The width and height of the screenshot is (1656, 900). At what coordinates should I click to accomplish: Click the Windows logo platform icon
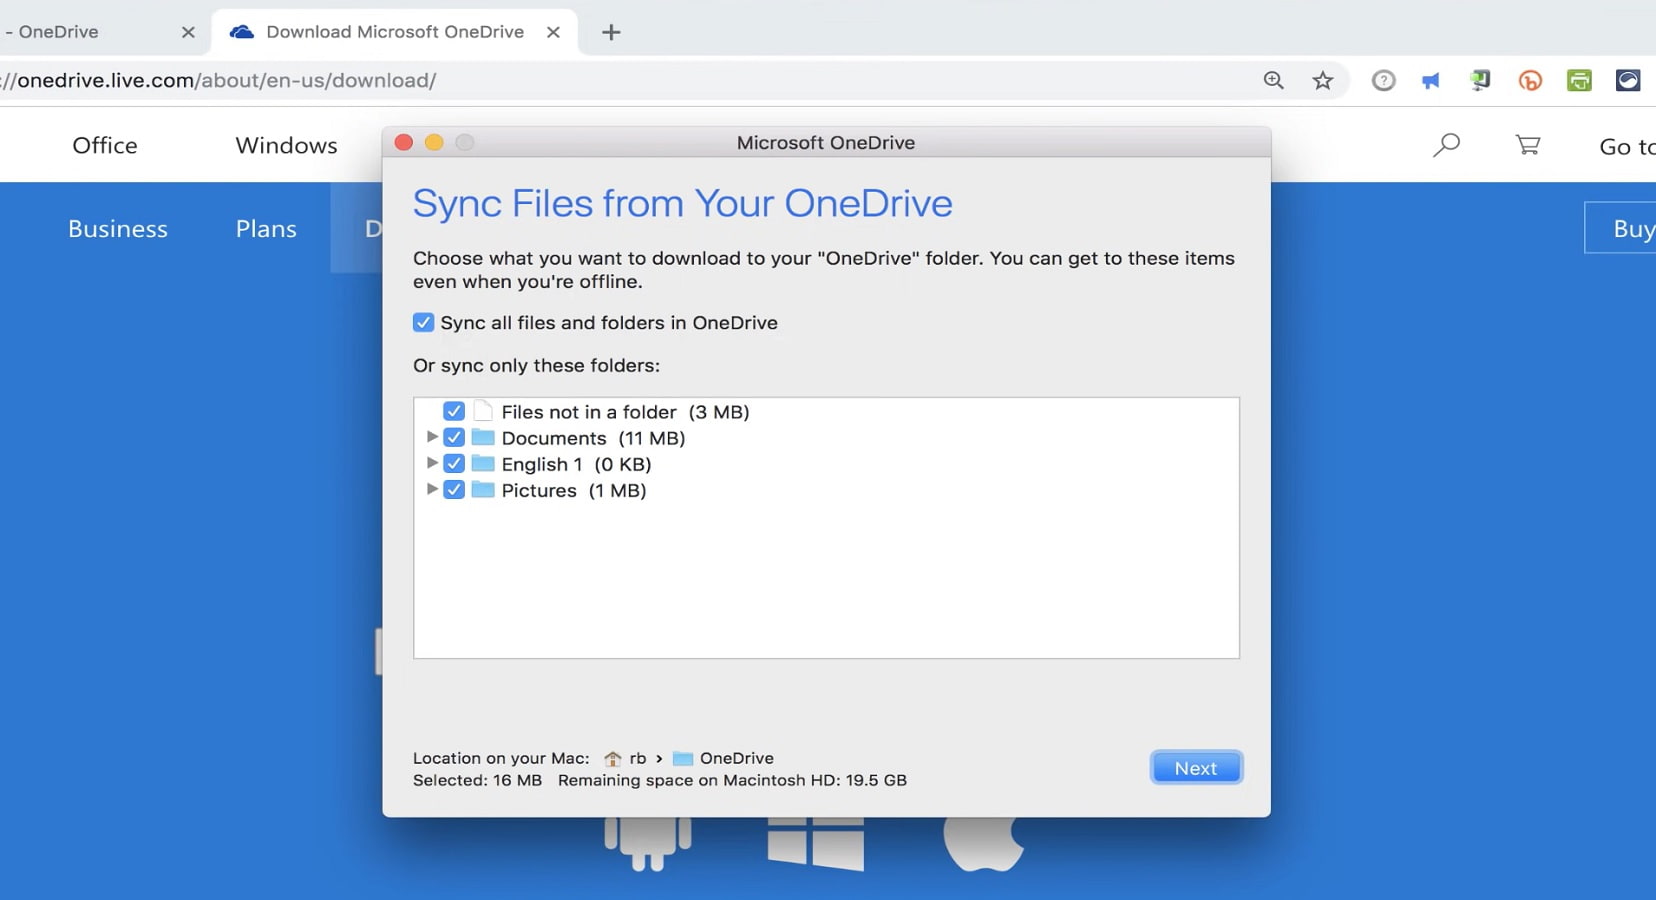(x=815, y=844)
